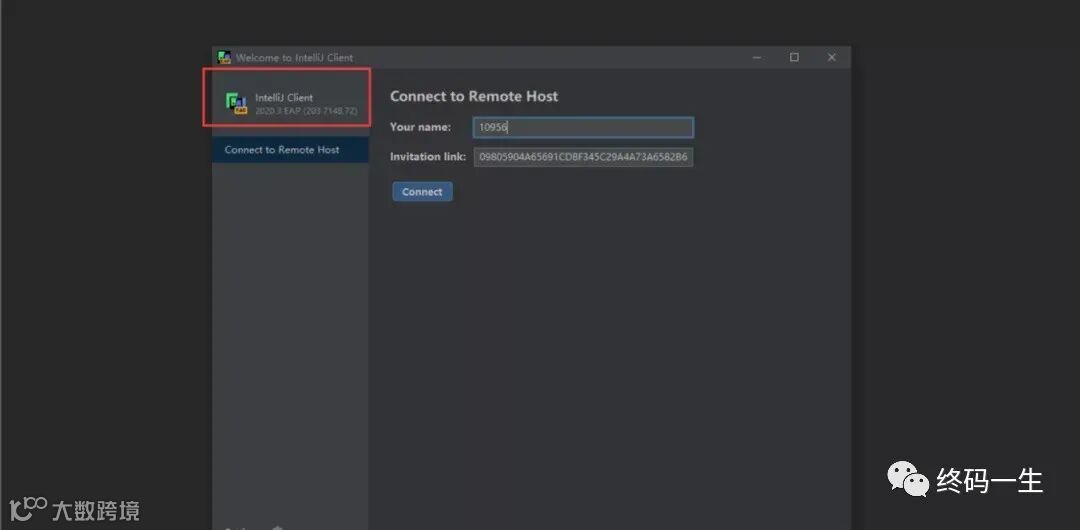Maximize the Welcome to IntelliJ Client window
The height and width of the screenshot is (530, 1080).
(x=794, y=57)
